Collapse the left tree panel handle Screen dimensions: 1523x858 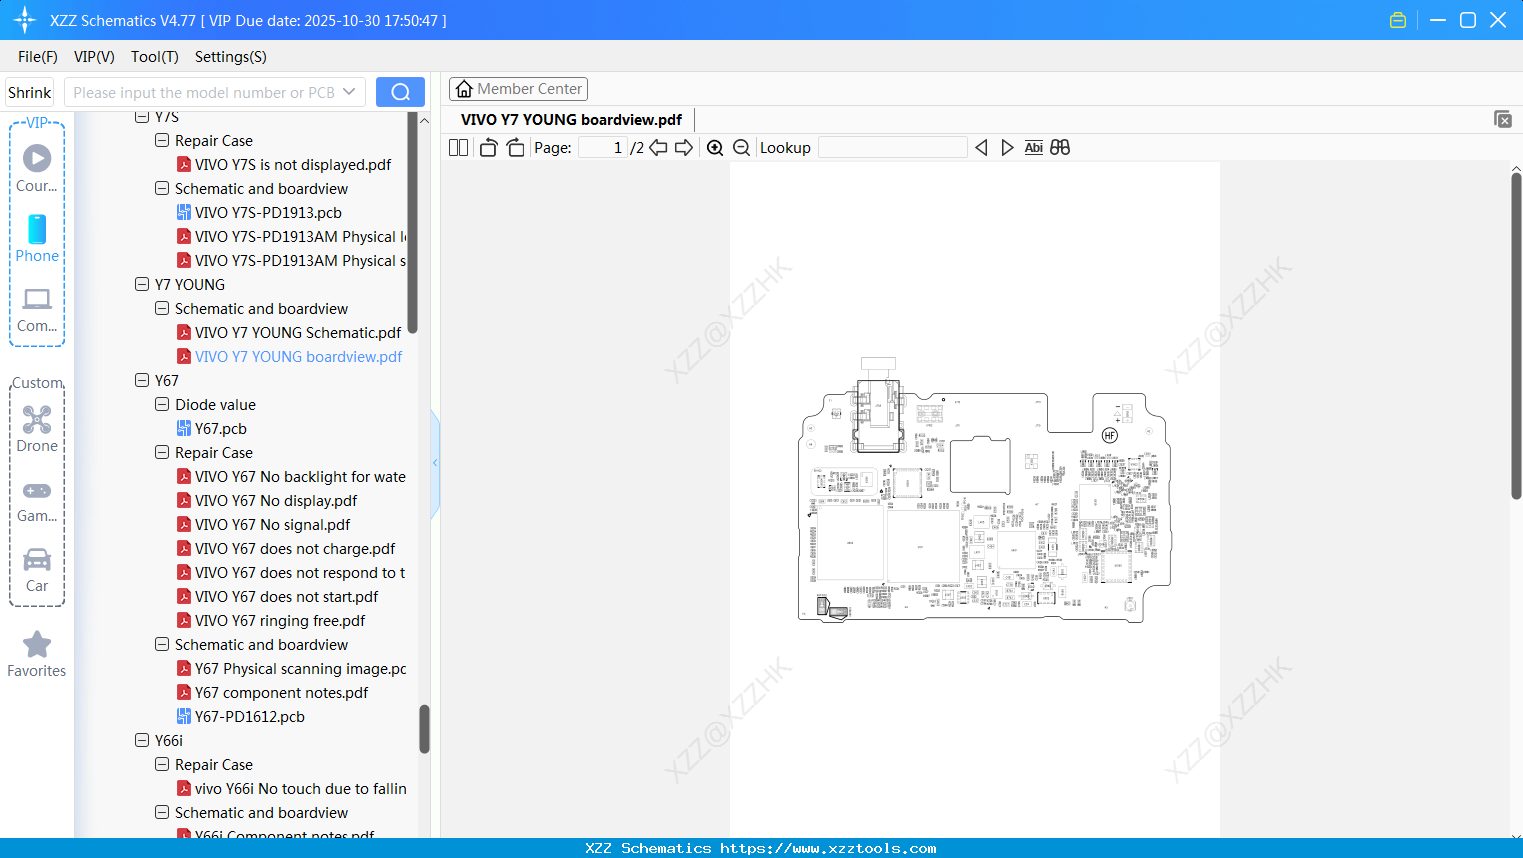point(435,463)
